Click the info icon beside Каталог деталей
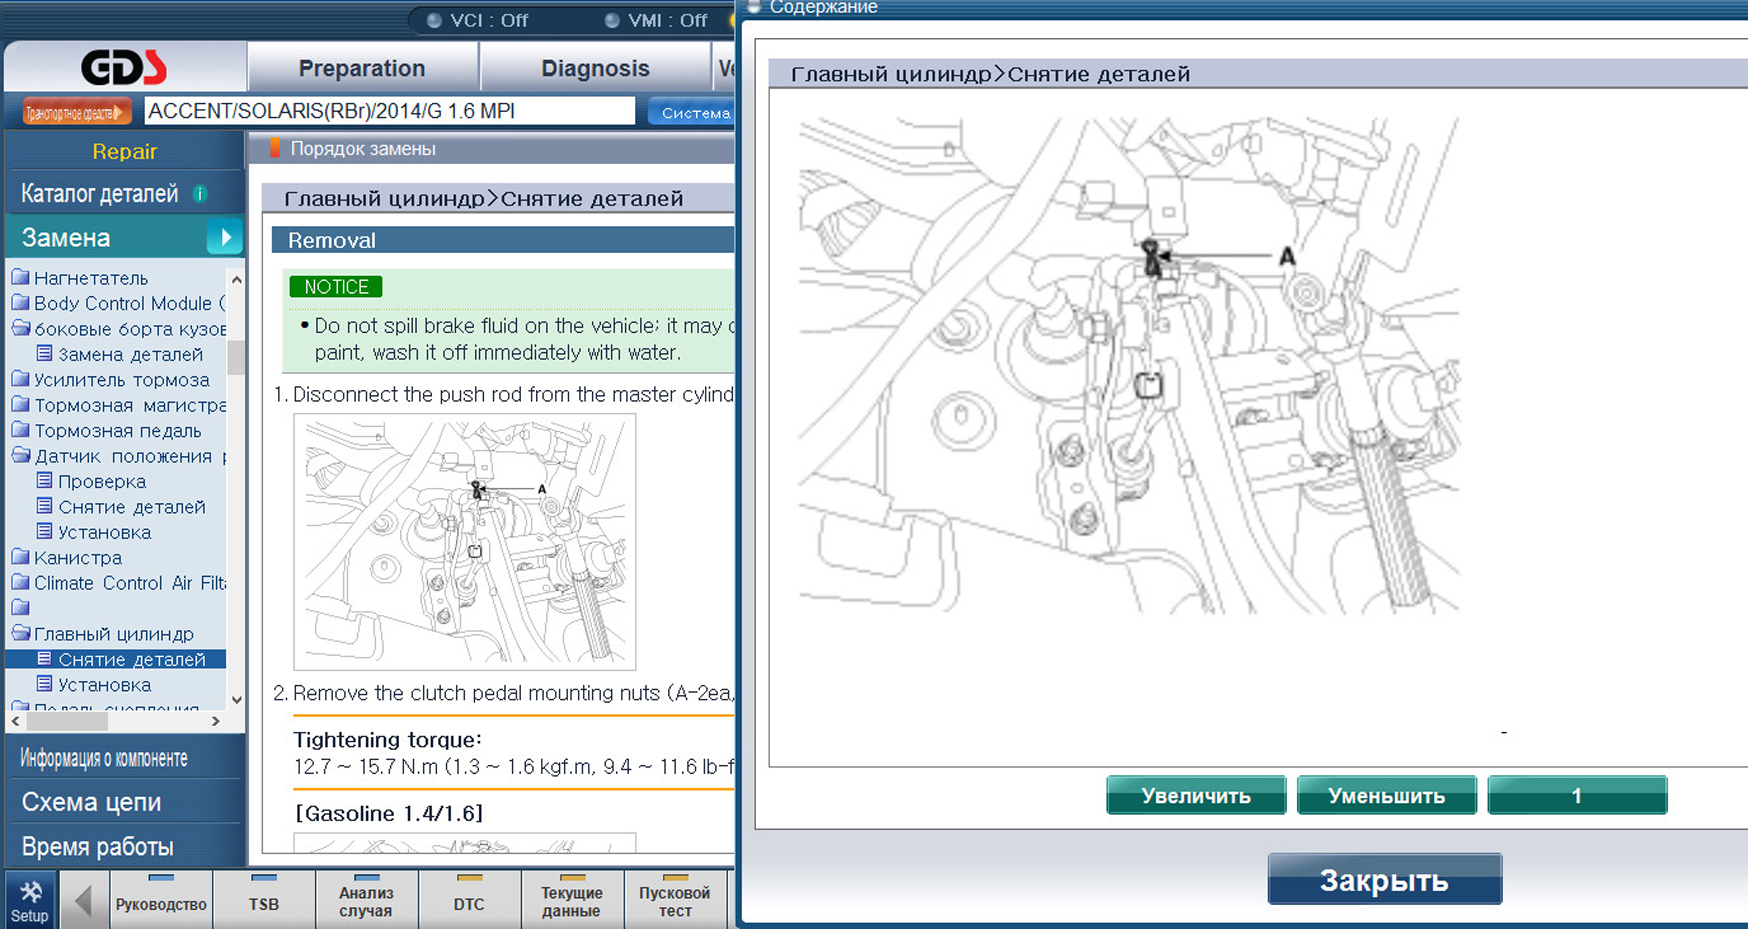Screen dimensions: 1748x929 coord(200,194)
